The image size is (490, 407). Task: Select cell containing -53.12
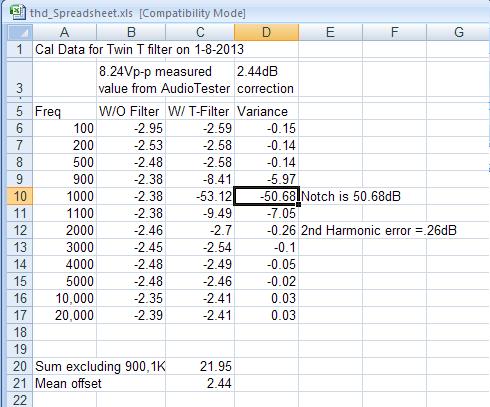tap(200, 196)
